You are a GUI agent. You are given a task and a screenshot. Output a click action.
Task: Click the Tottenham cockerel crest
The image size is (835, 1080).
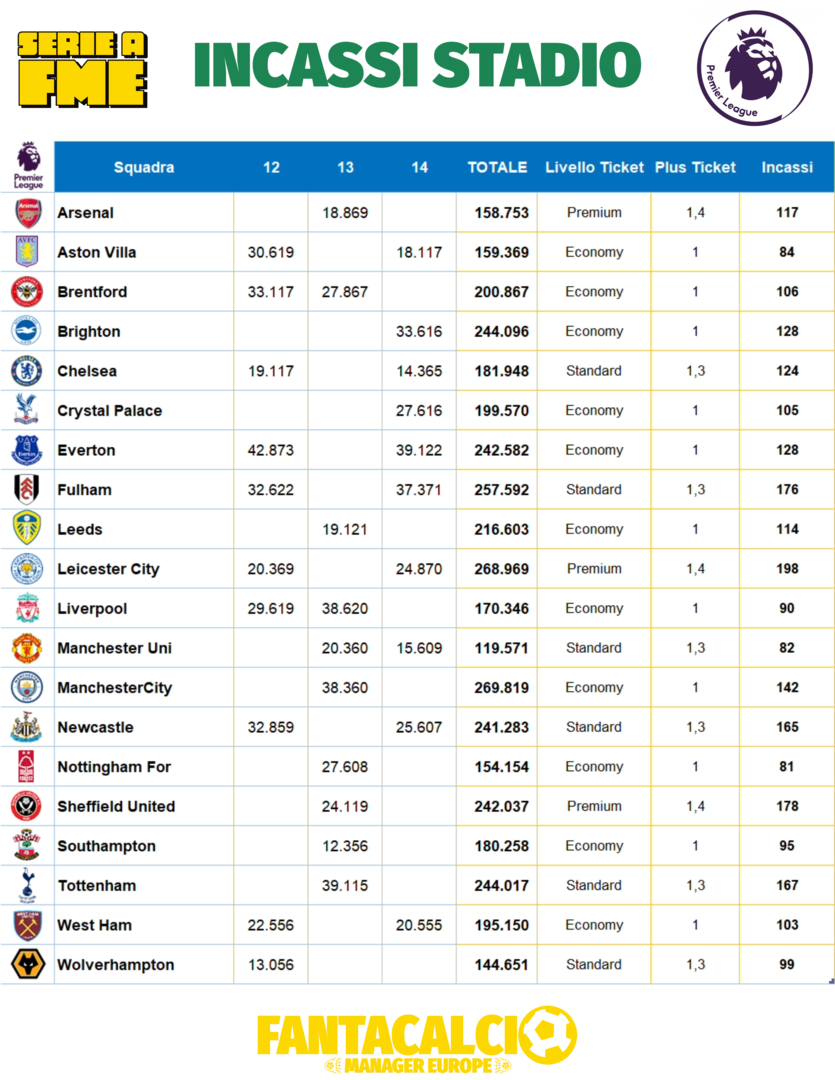[28, 885]
